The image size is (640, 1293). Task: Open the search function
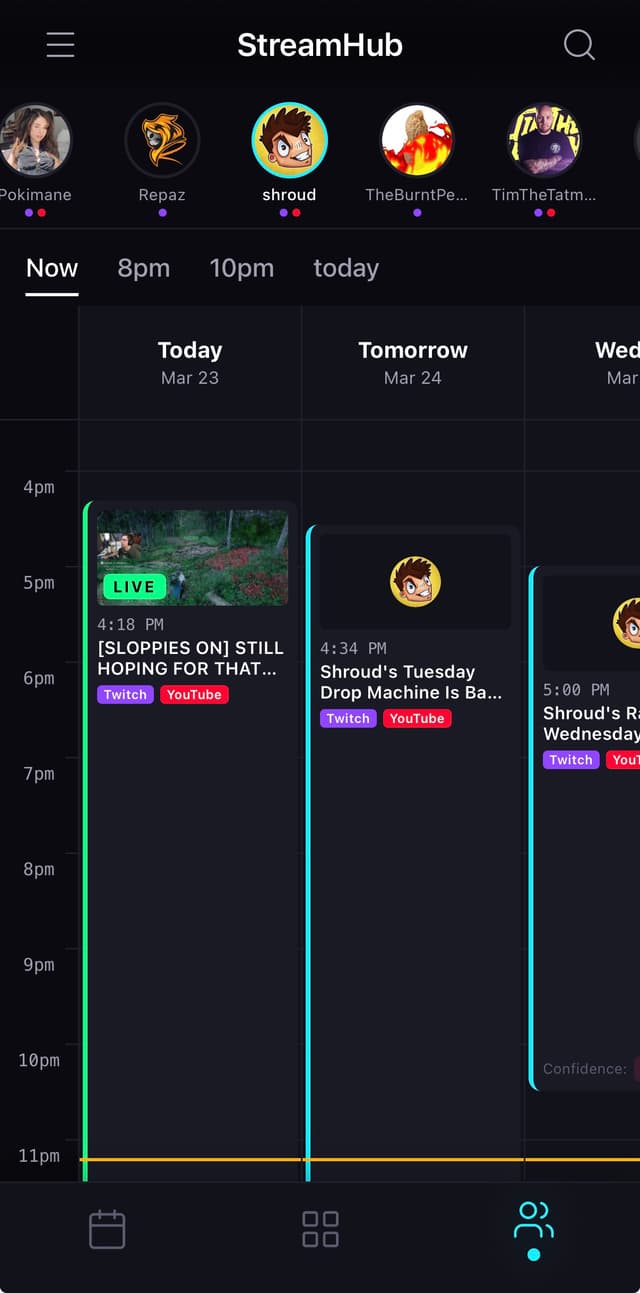[x=578, y=44]
